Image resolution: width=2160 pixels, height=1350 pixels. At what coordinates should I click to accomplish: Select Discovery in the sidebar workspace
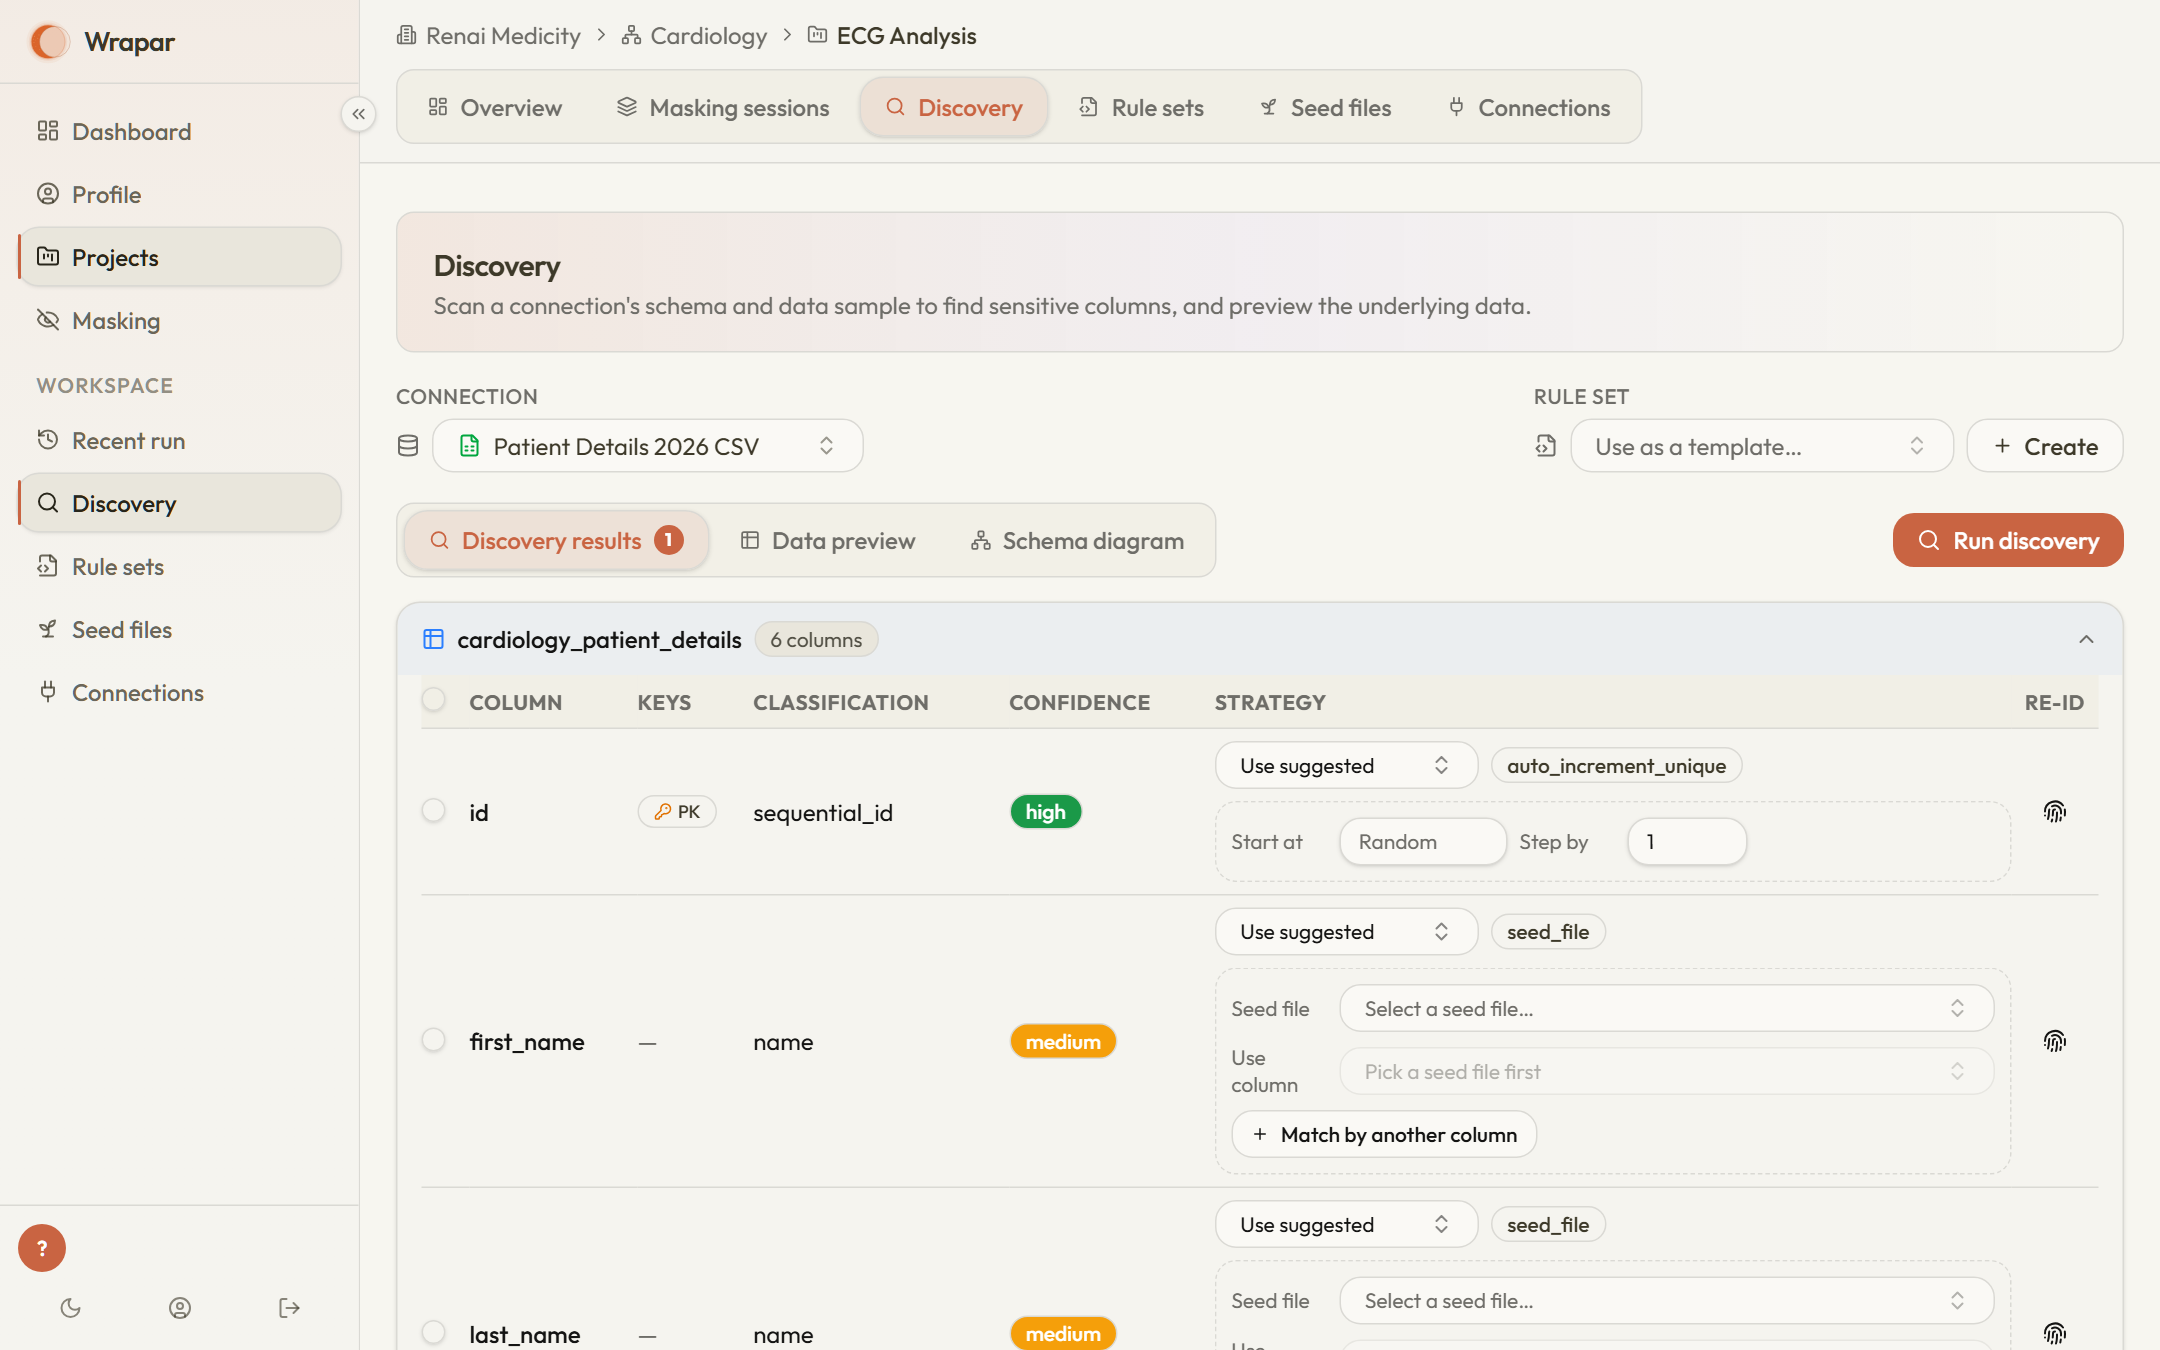(180, 503)
